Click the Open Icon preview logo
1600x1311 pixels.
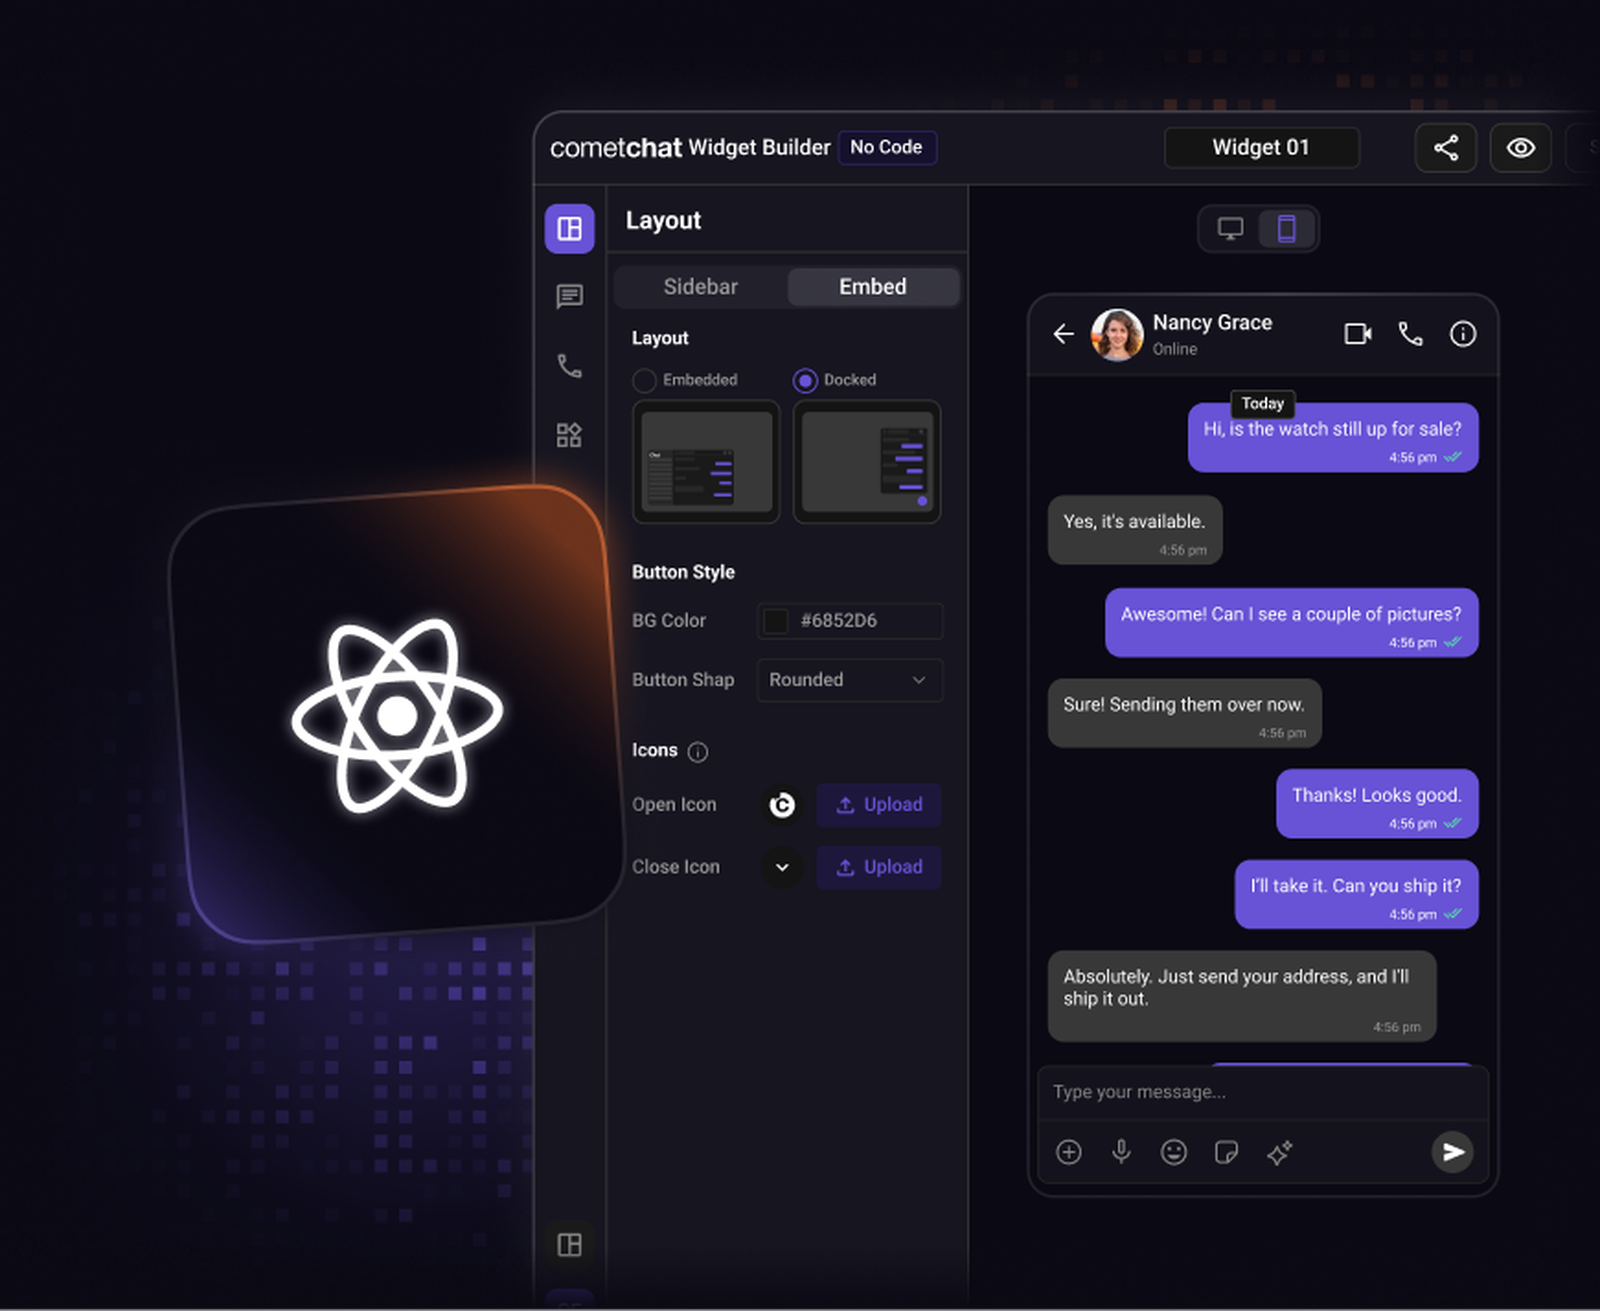[x=782, y=805]
